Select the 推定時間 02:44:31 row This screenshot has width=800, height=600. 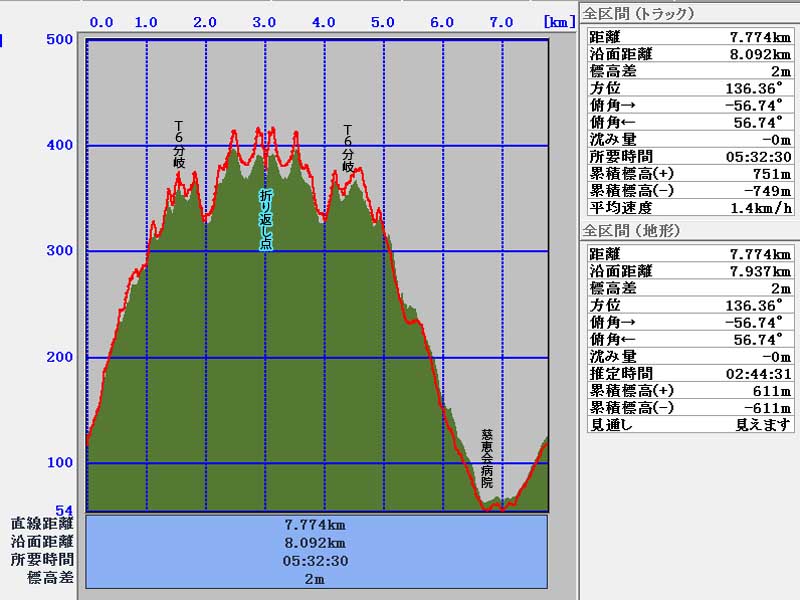[689, 373]
